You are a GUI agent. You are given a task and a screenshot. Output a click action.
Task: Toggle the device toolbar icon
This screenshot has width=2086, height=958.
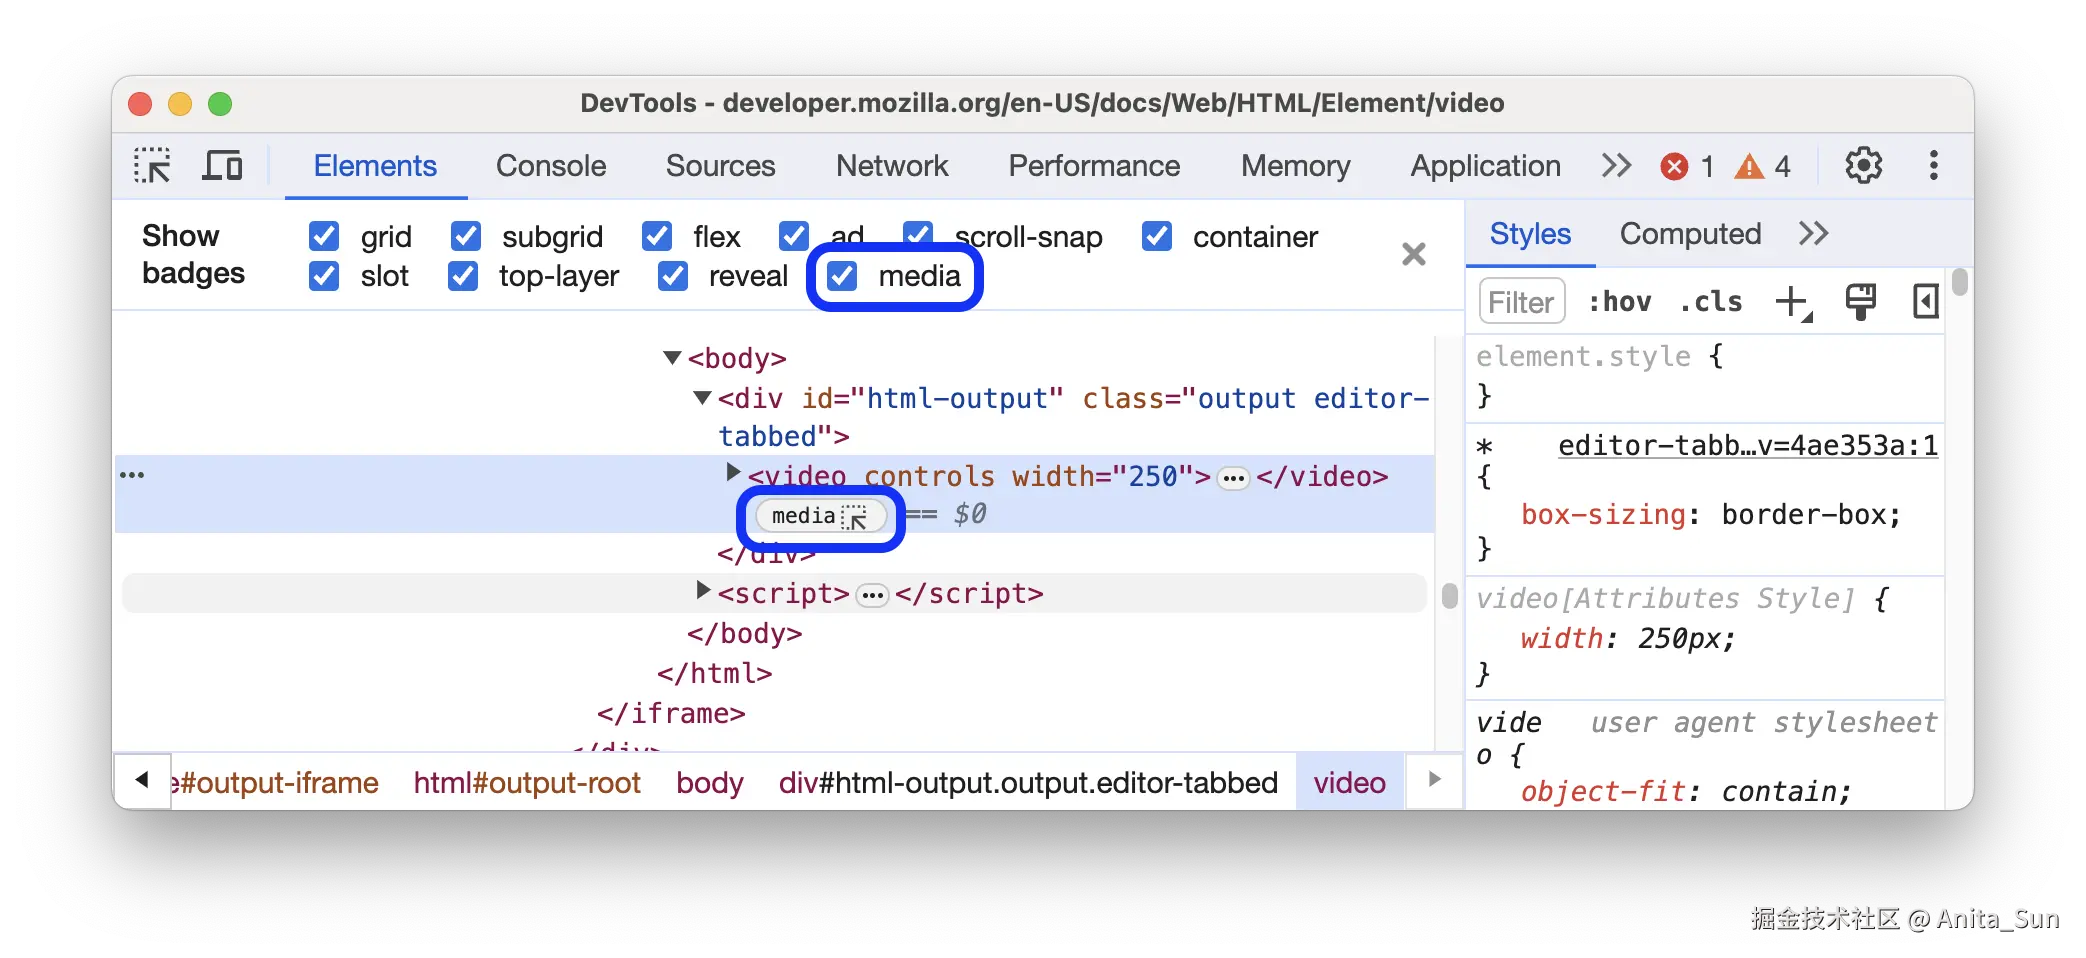[x=222, y=166]
